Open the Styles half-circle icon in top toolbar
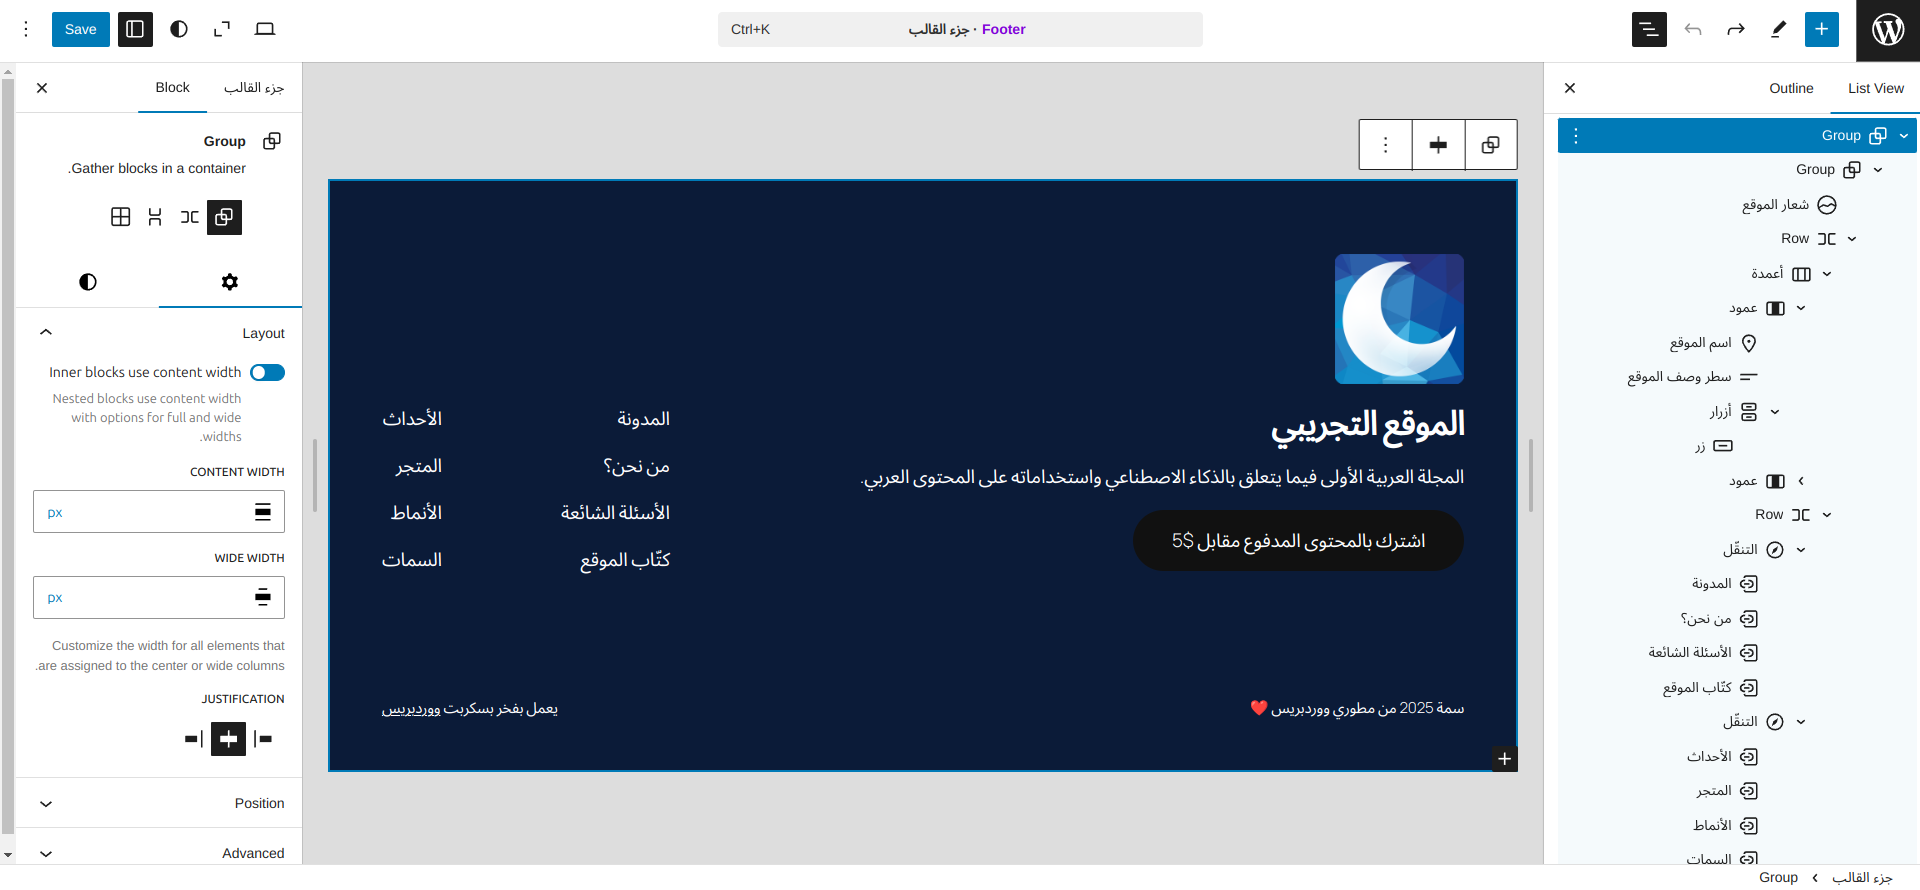 point(179,29)
